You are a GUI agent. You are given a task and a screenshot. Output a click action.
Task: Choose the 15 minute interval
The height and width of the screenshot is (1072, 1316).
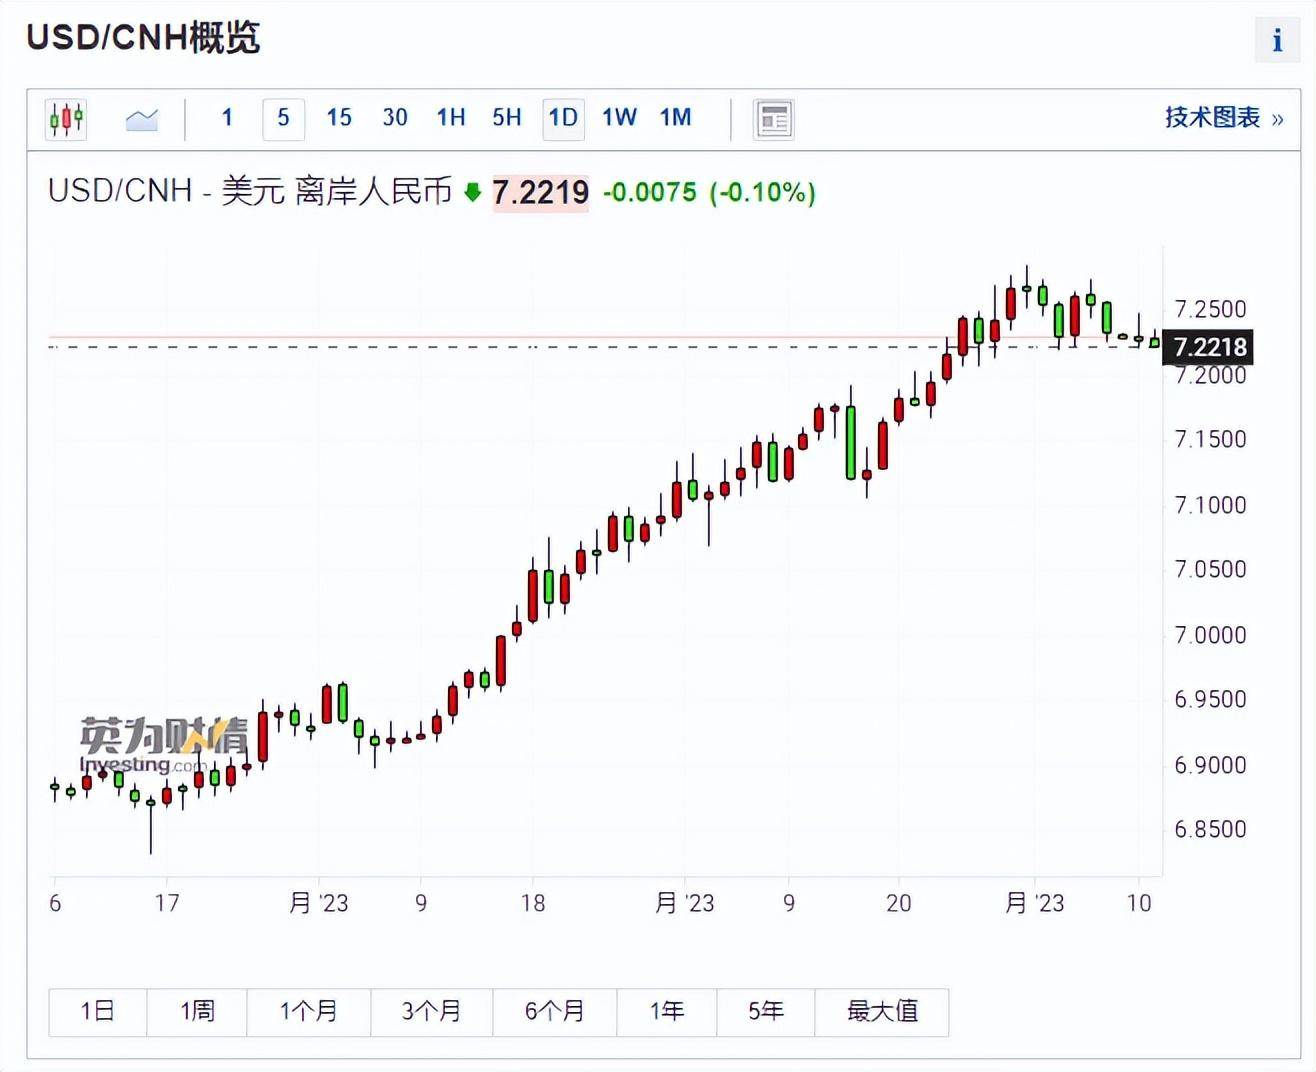[339, 118]
